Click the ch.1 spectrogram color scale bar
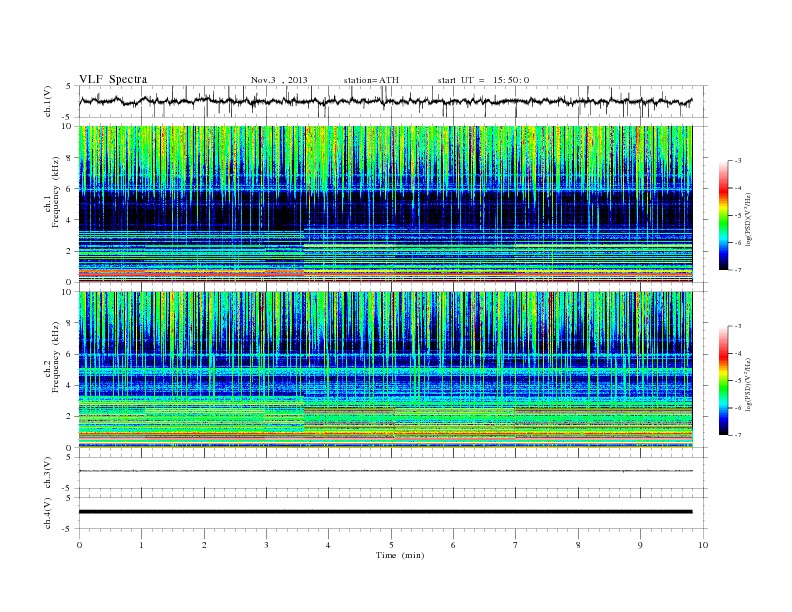Screen dimensions: 792x612 click(x=723, y=215)
